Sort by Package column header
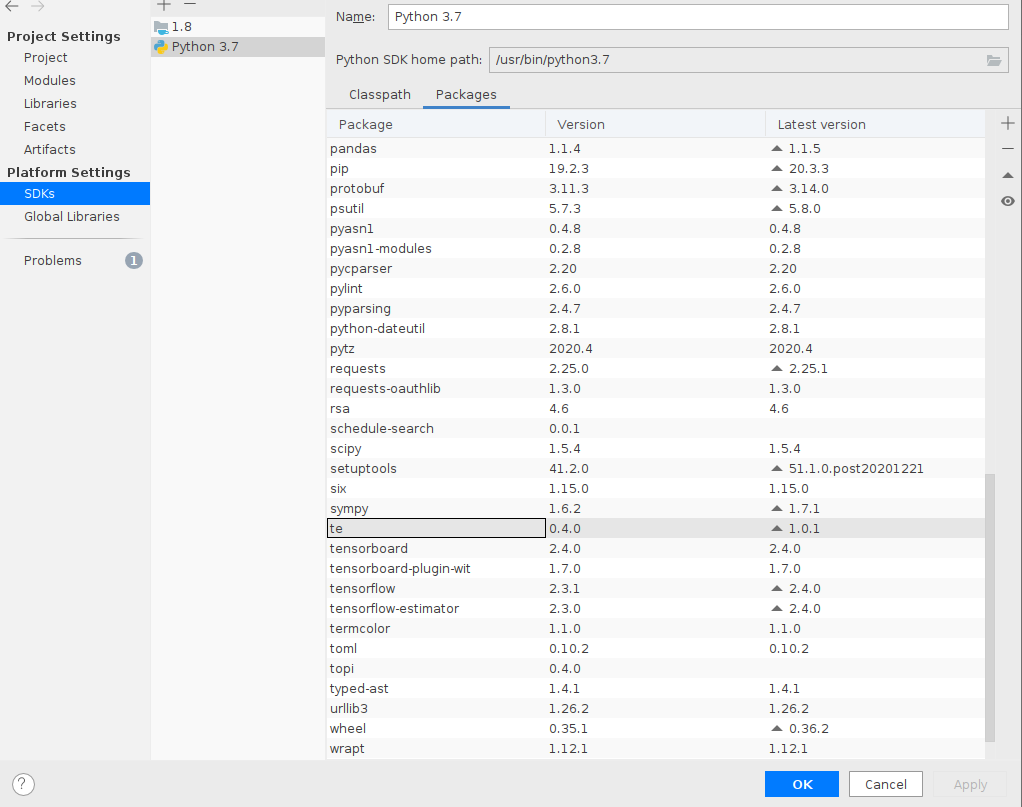The height and width of the screenshot is (807, 1022). pos(436,124)
